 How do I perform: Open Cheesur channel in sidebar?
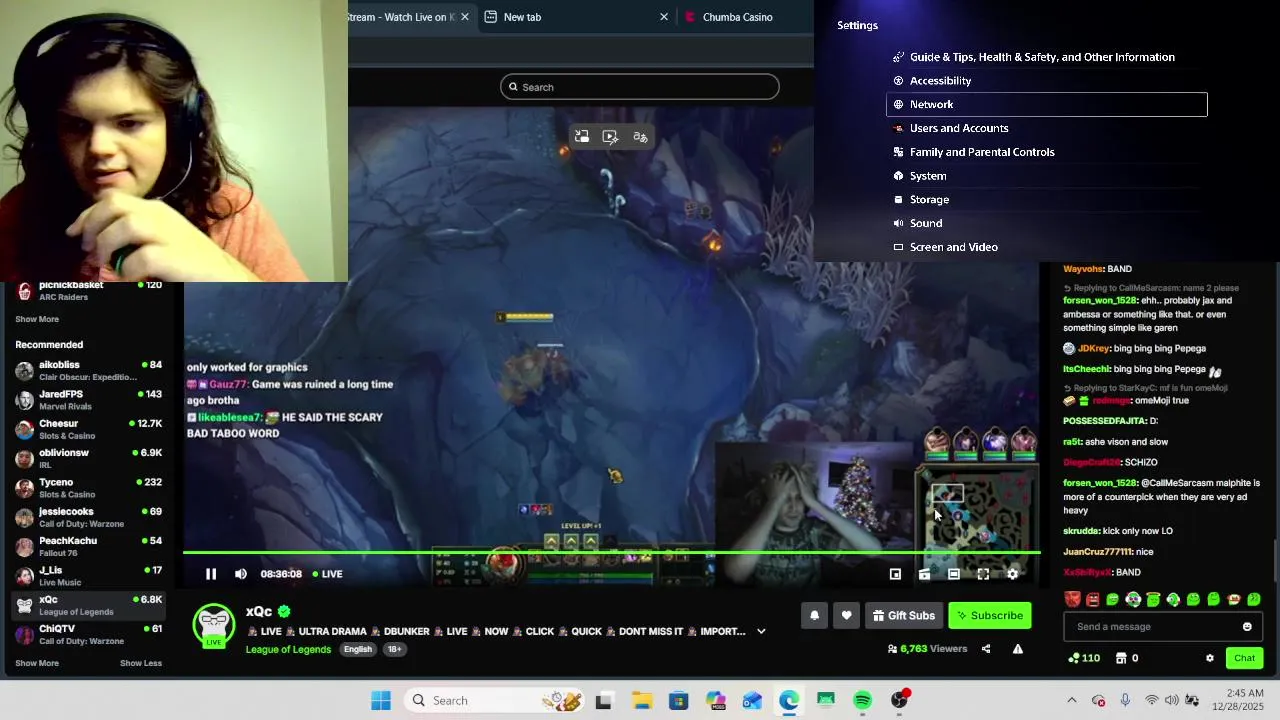[x=88, y=429]
